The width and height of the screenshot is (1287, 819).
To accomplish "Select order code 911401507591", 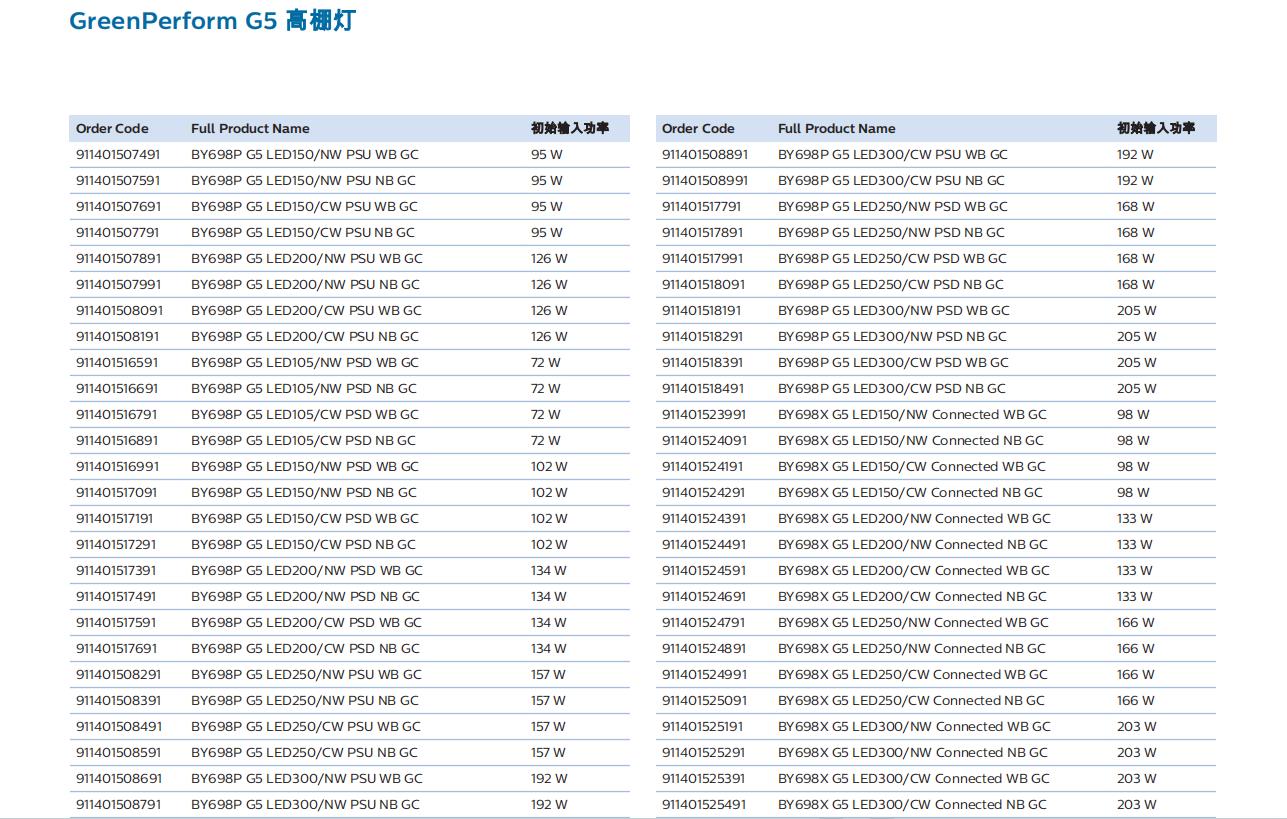I will (x=118, y=181).
